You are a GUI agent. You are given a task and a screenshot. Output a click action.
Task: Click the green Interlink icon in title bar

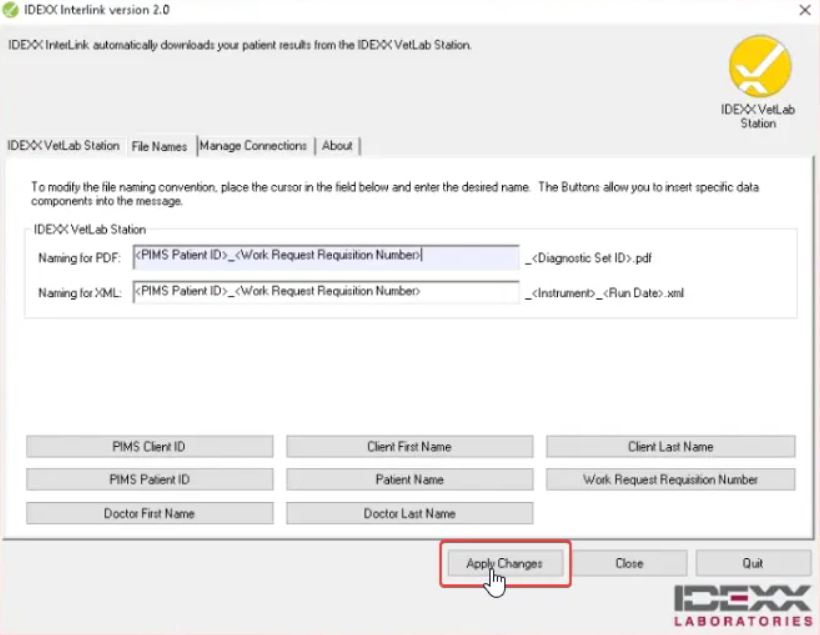coord(10,10)
